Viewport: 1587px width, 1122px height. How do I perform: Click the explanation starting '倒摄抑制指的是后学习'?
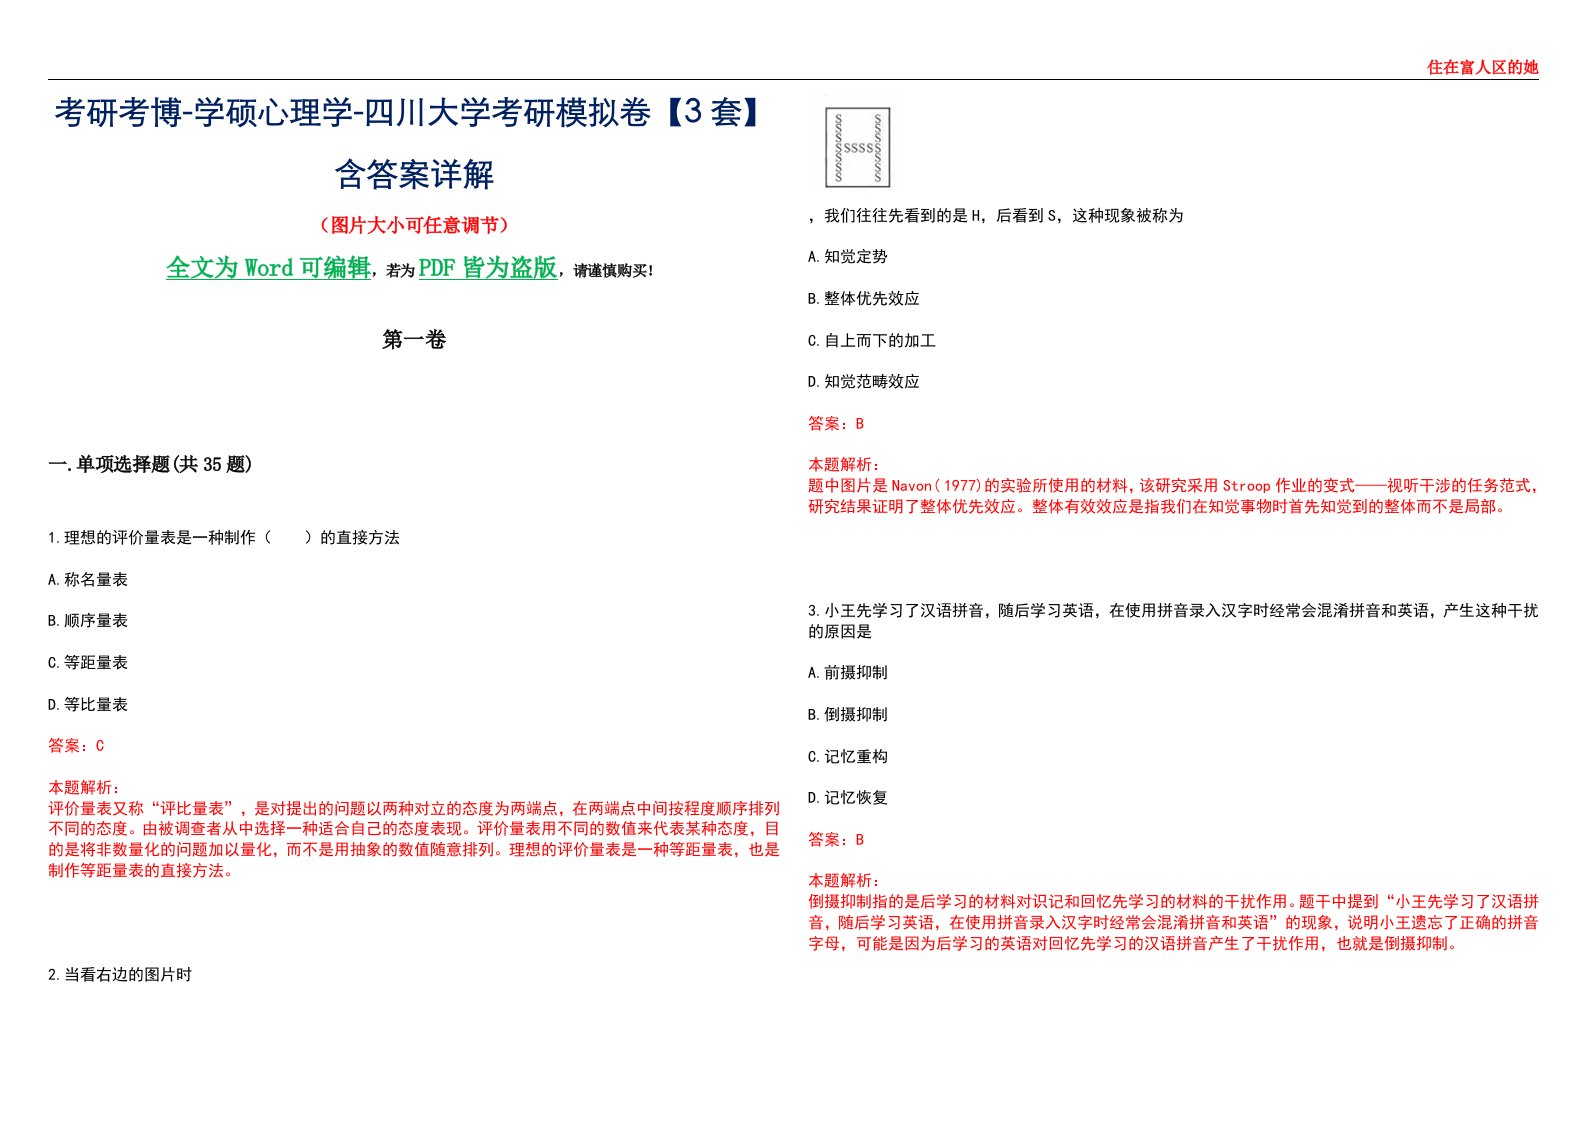pos(1173,922)
